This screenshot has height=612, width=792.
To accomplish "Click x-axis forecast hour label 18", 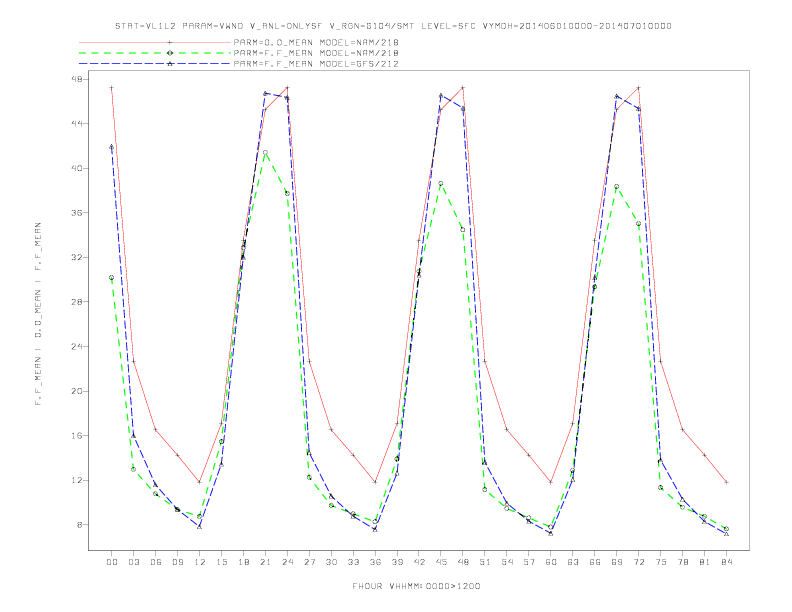I will tap(243, 562).
